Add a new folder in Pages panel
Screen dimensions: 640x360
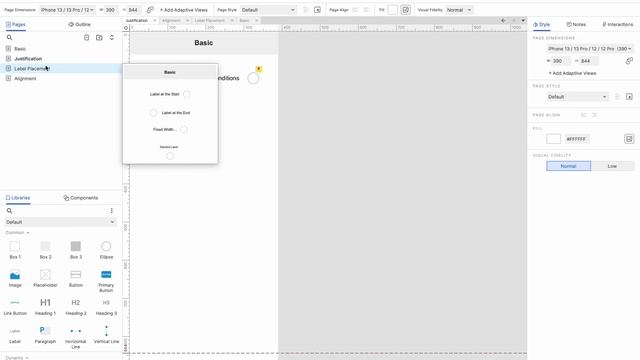click(99, 38)
